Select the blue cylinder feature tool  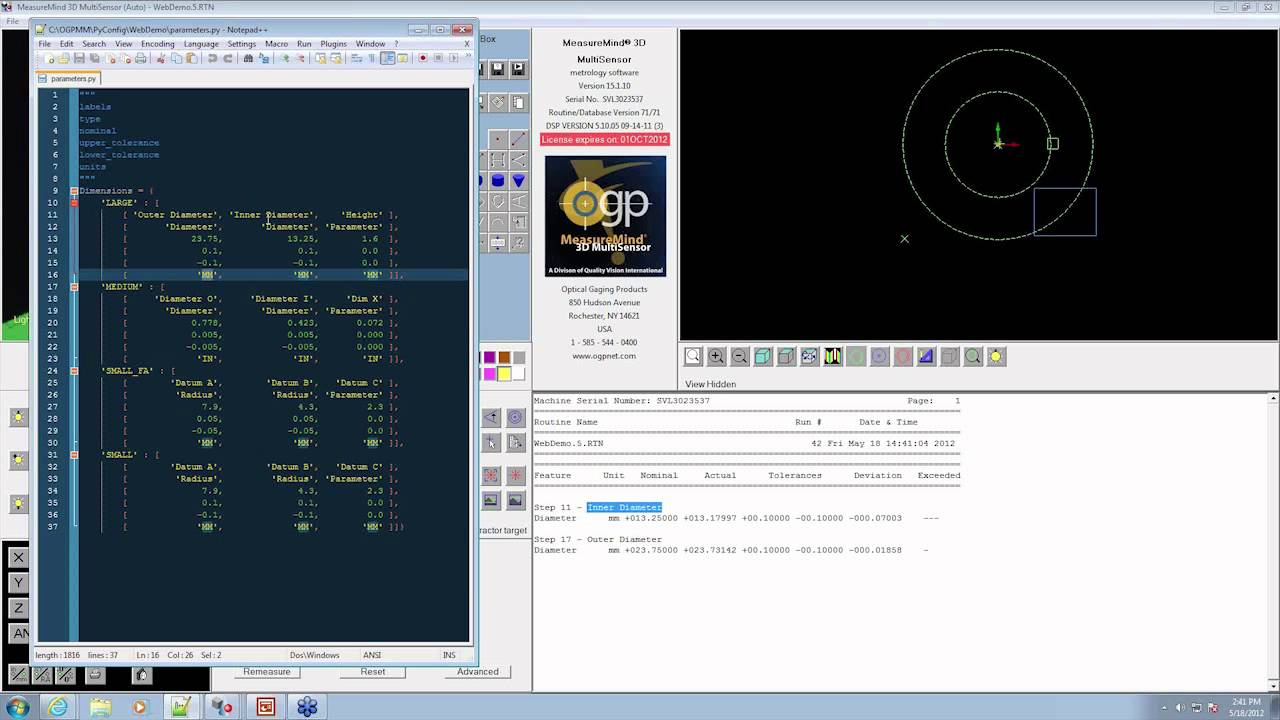click(498, 181)
